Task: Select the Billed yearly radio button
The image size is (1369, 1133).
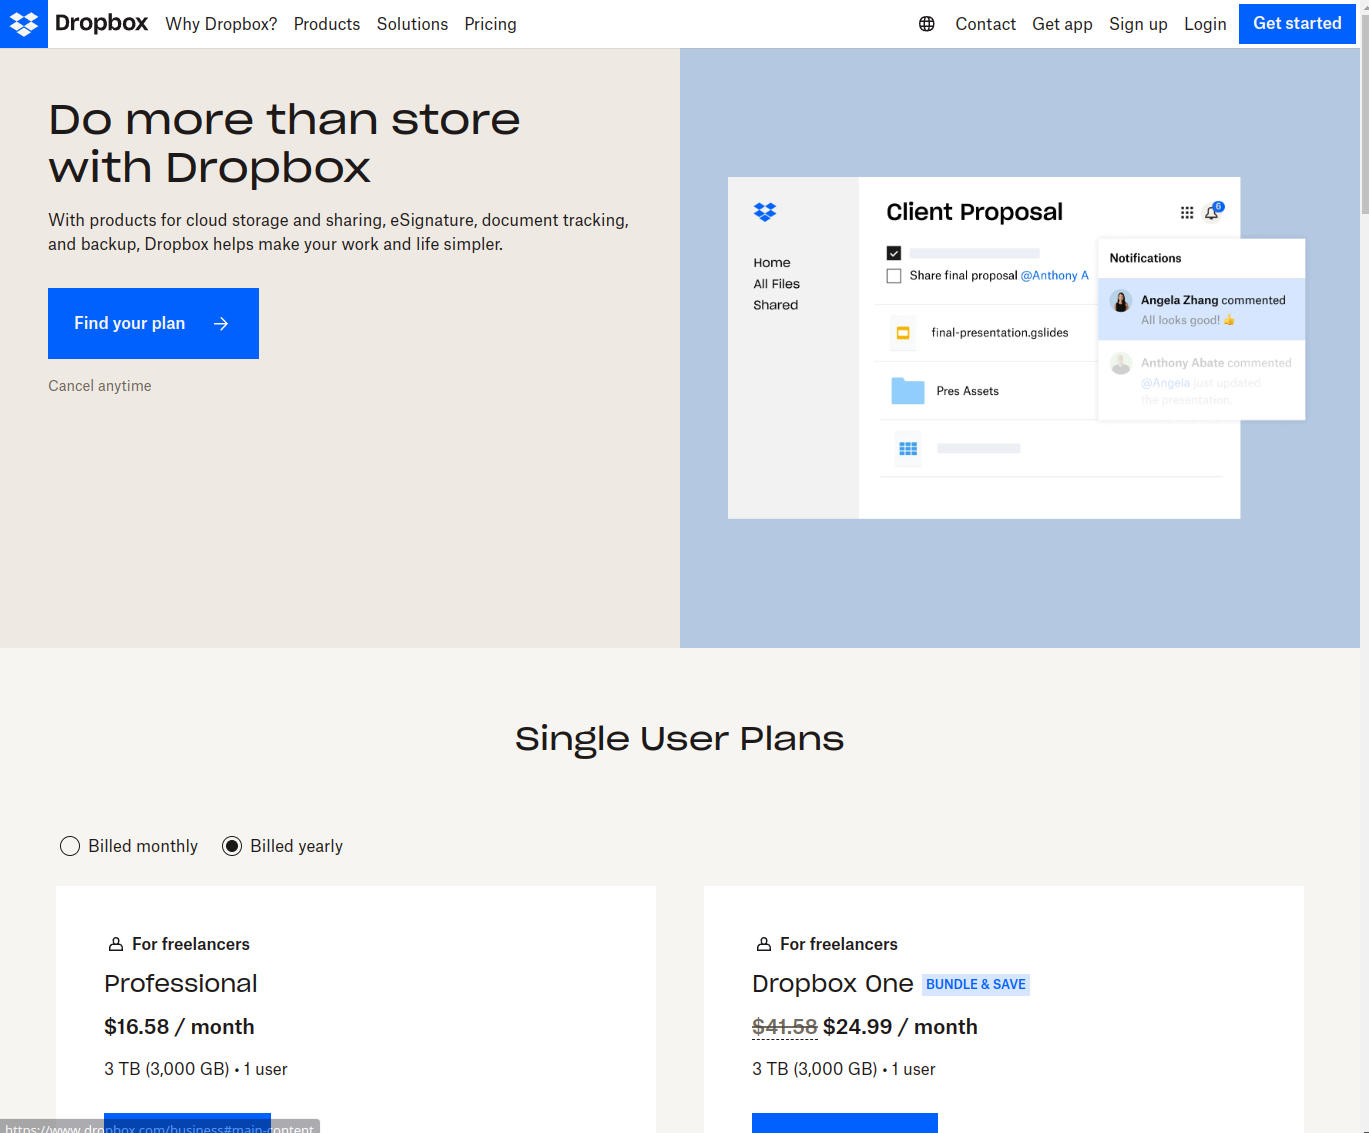Action: pyautogui.click(x=232, y=846)
